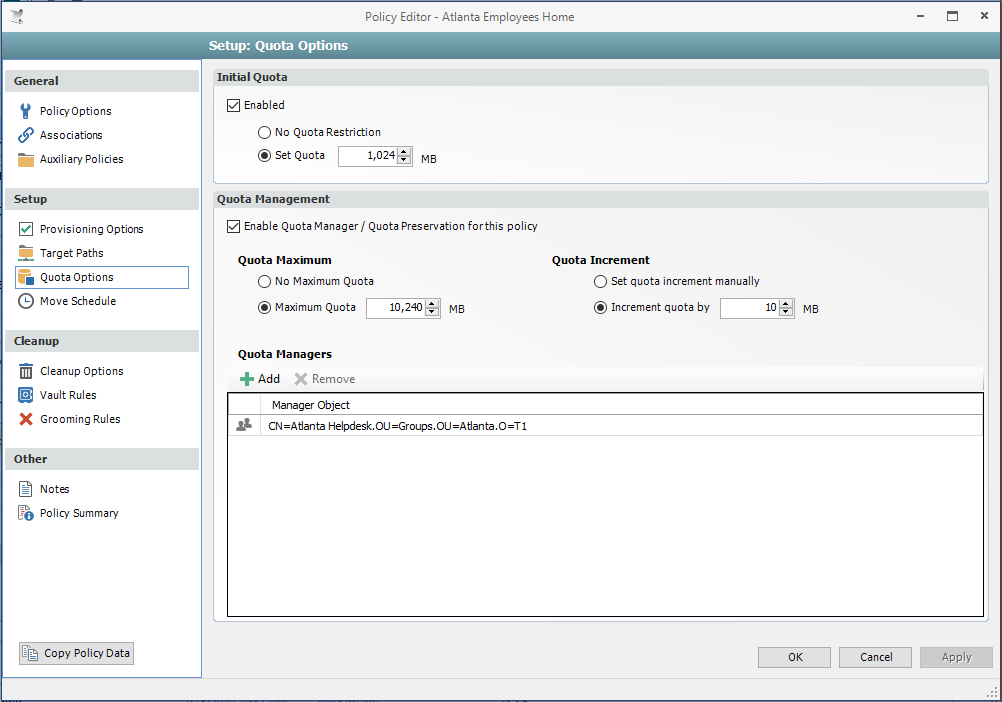This screenshot has width=1002, height=702.
Task: Click the Policy Summary info icon
Action: pyautogui.click(x=26, y=514)
